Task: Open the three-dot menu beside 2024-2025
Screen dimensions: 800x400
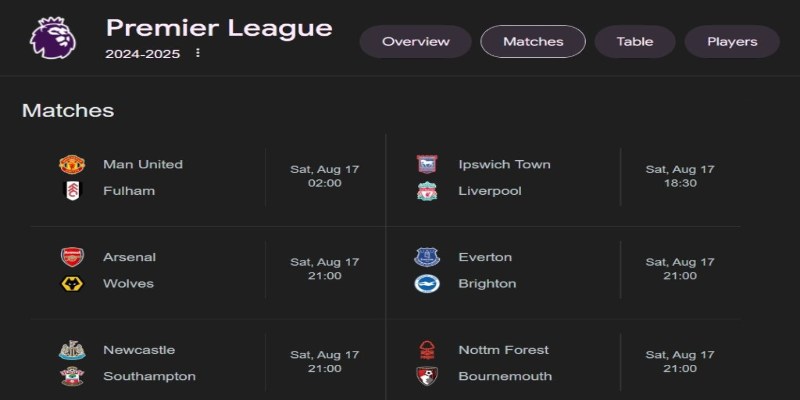Action: (198, 53)
